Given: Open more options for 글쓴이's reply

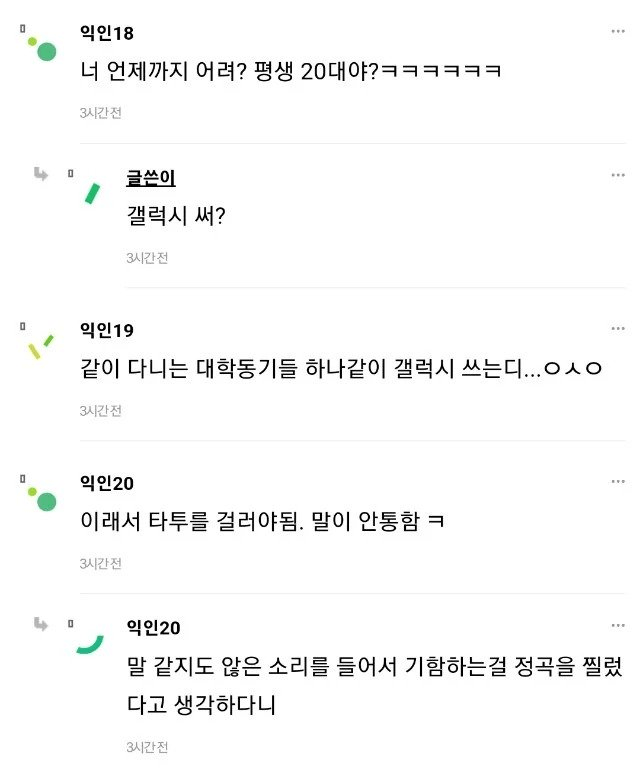Looking at the screenshot, I should (618, 176).
